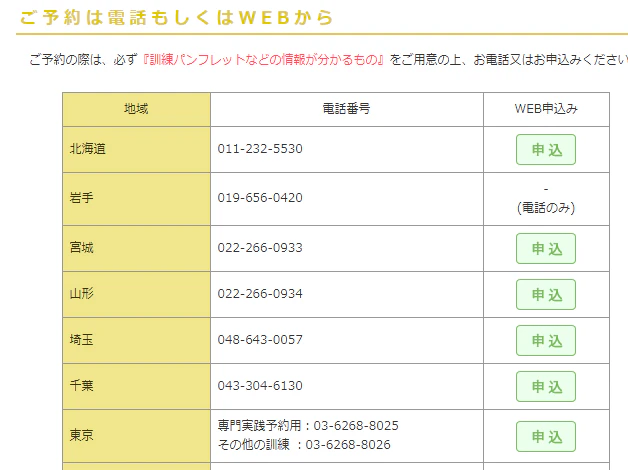This screenshot has width=628, height=470.
Task: Click the (電話のみ) note for 岩手
Action: pos(546,208)
